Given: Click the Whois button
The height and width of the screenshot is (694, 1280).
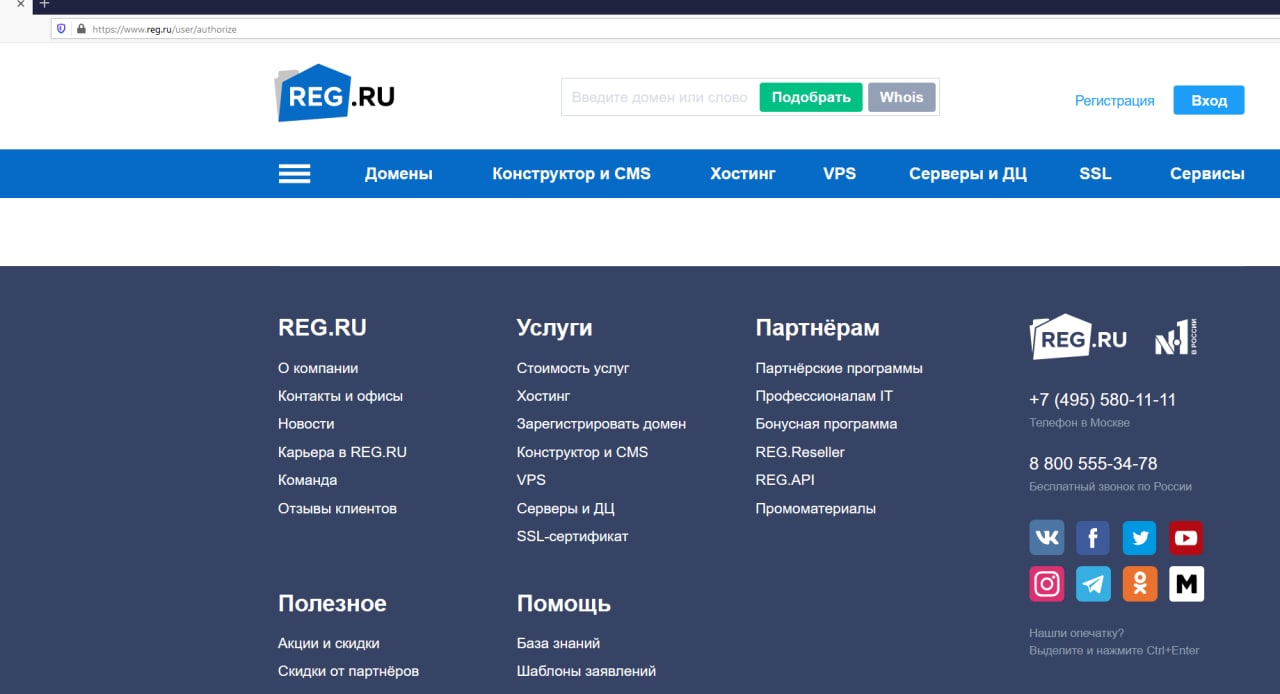Looking at the screenshot, I should 902,97.
